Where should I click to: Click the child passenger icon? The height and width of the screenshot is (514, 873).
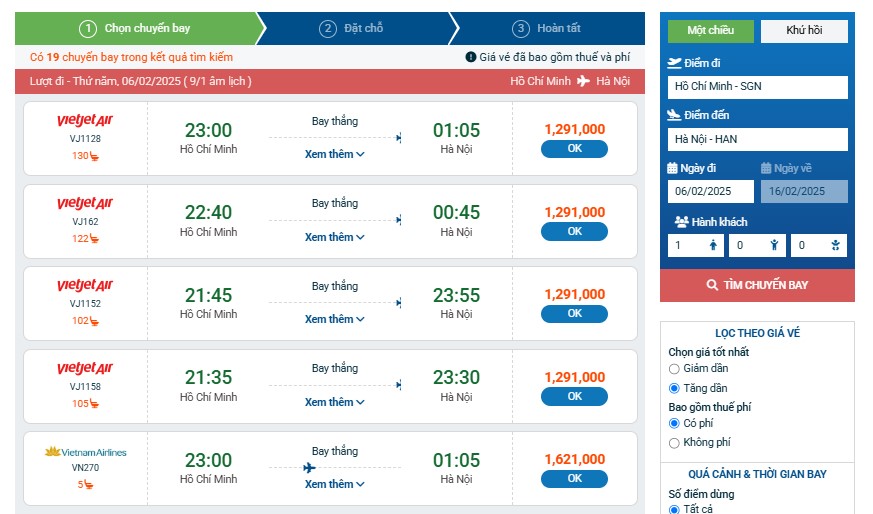coord(774,245)
